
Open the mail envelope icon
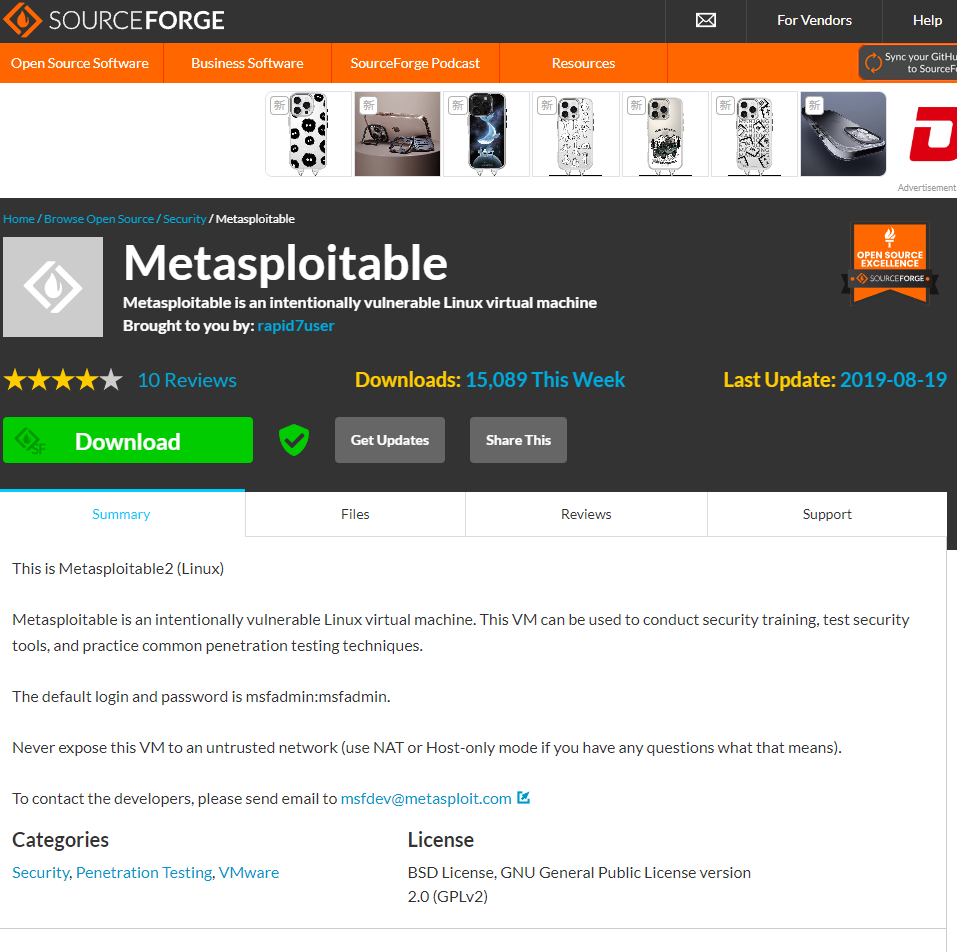(x=706, y=20)
